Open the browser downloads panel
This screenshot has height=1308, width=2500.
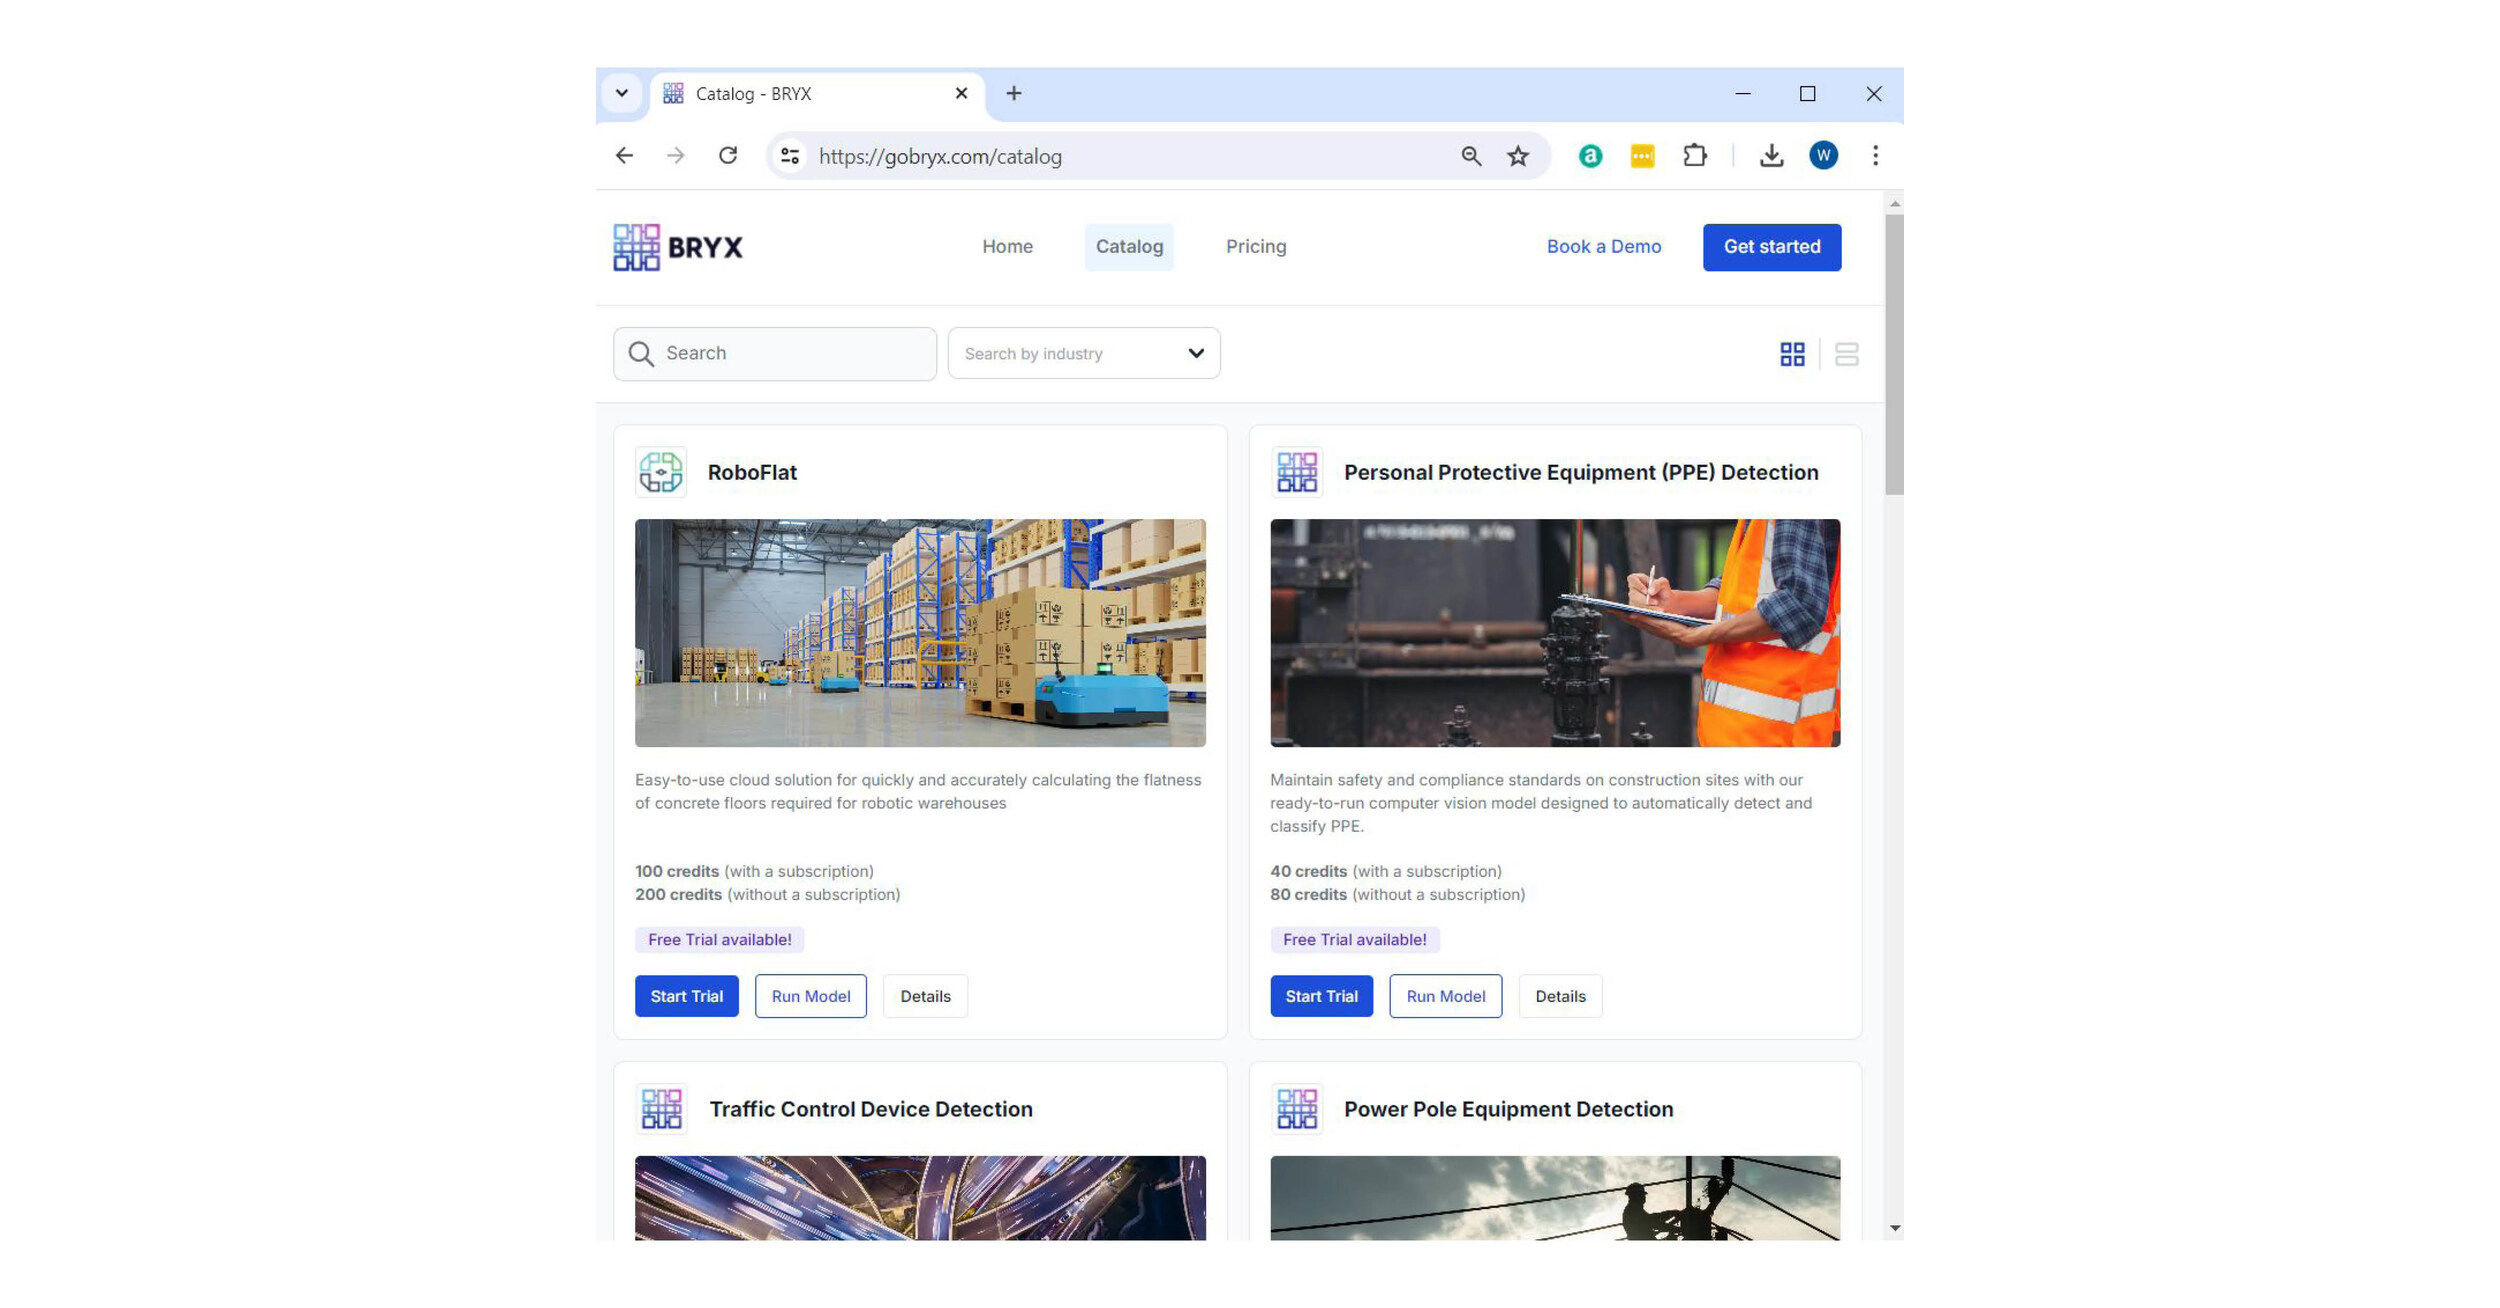1771,156
